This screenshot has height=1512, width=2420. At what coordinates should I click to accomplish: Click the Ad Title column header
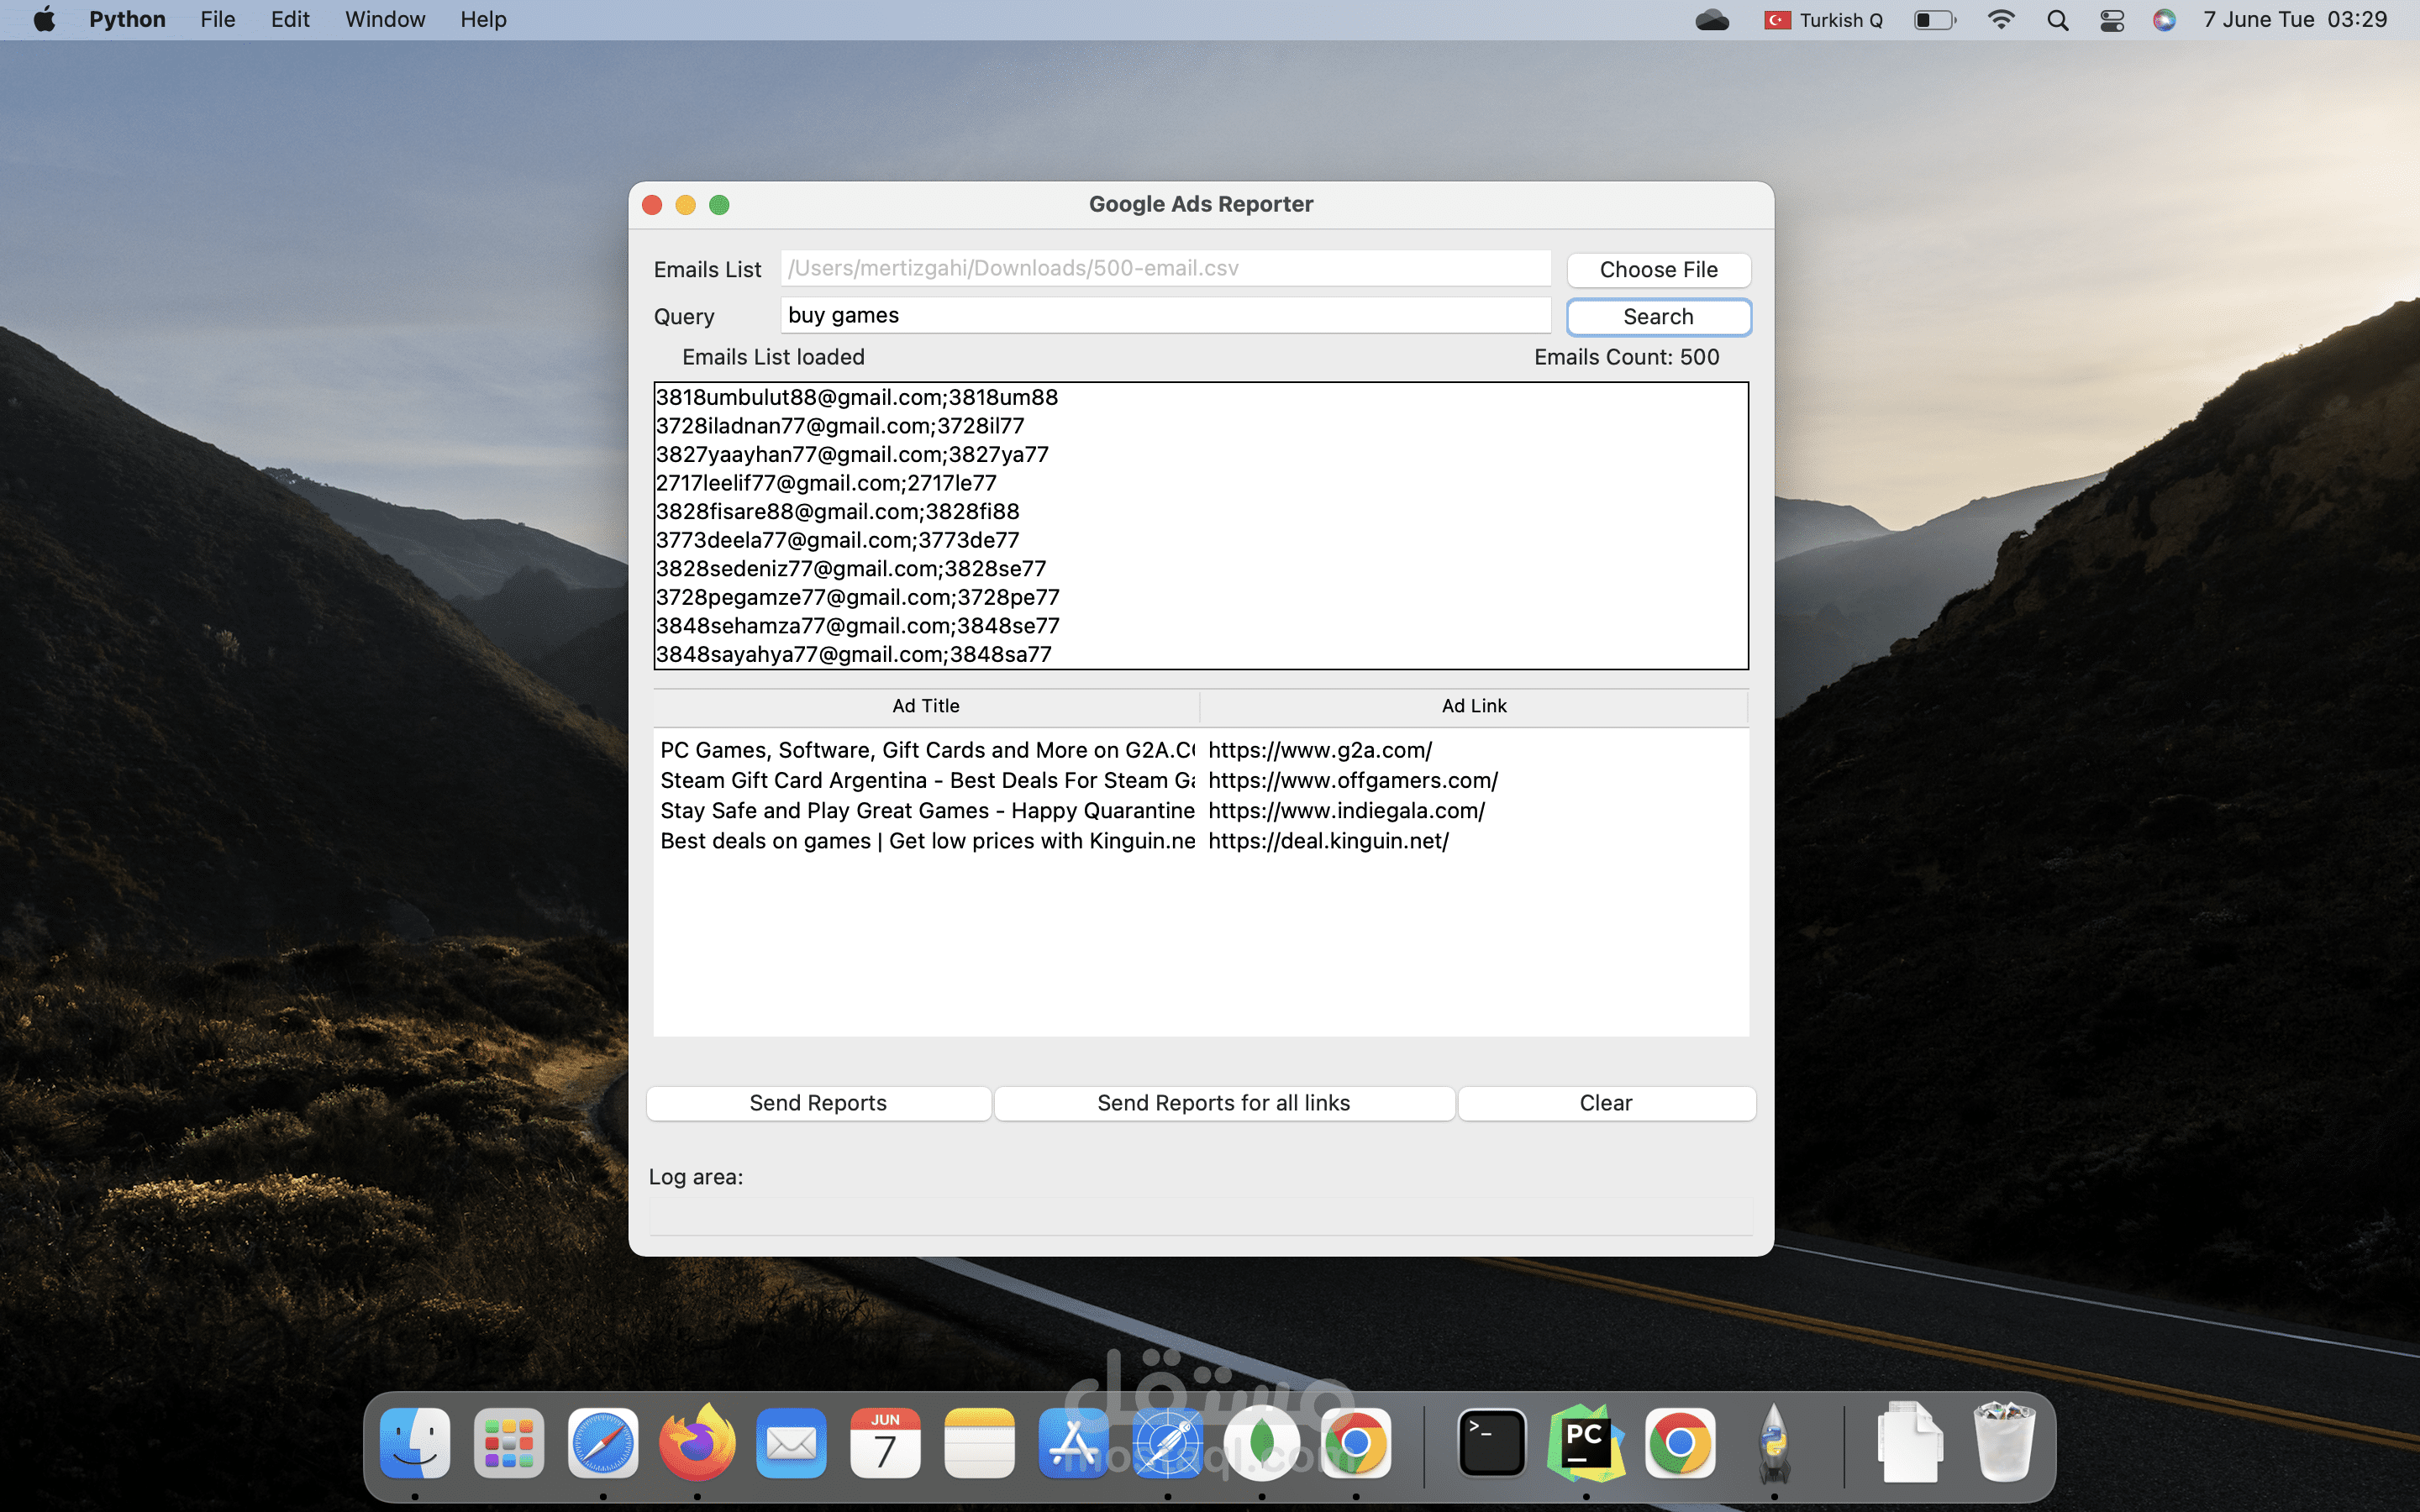point(925,706)
